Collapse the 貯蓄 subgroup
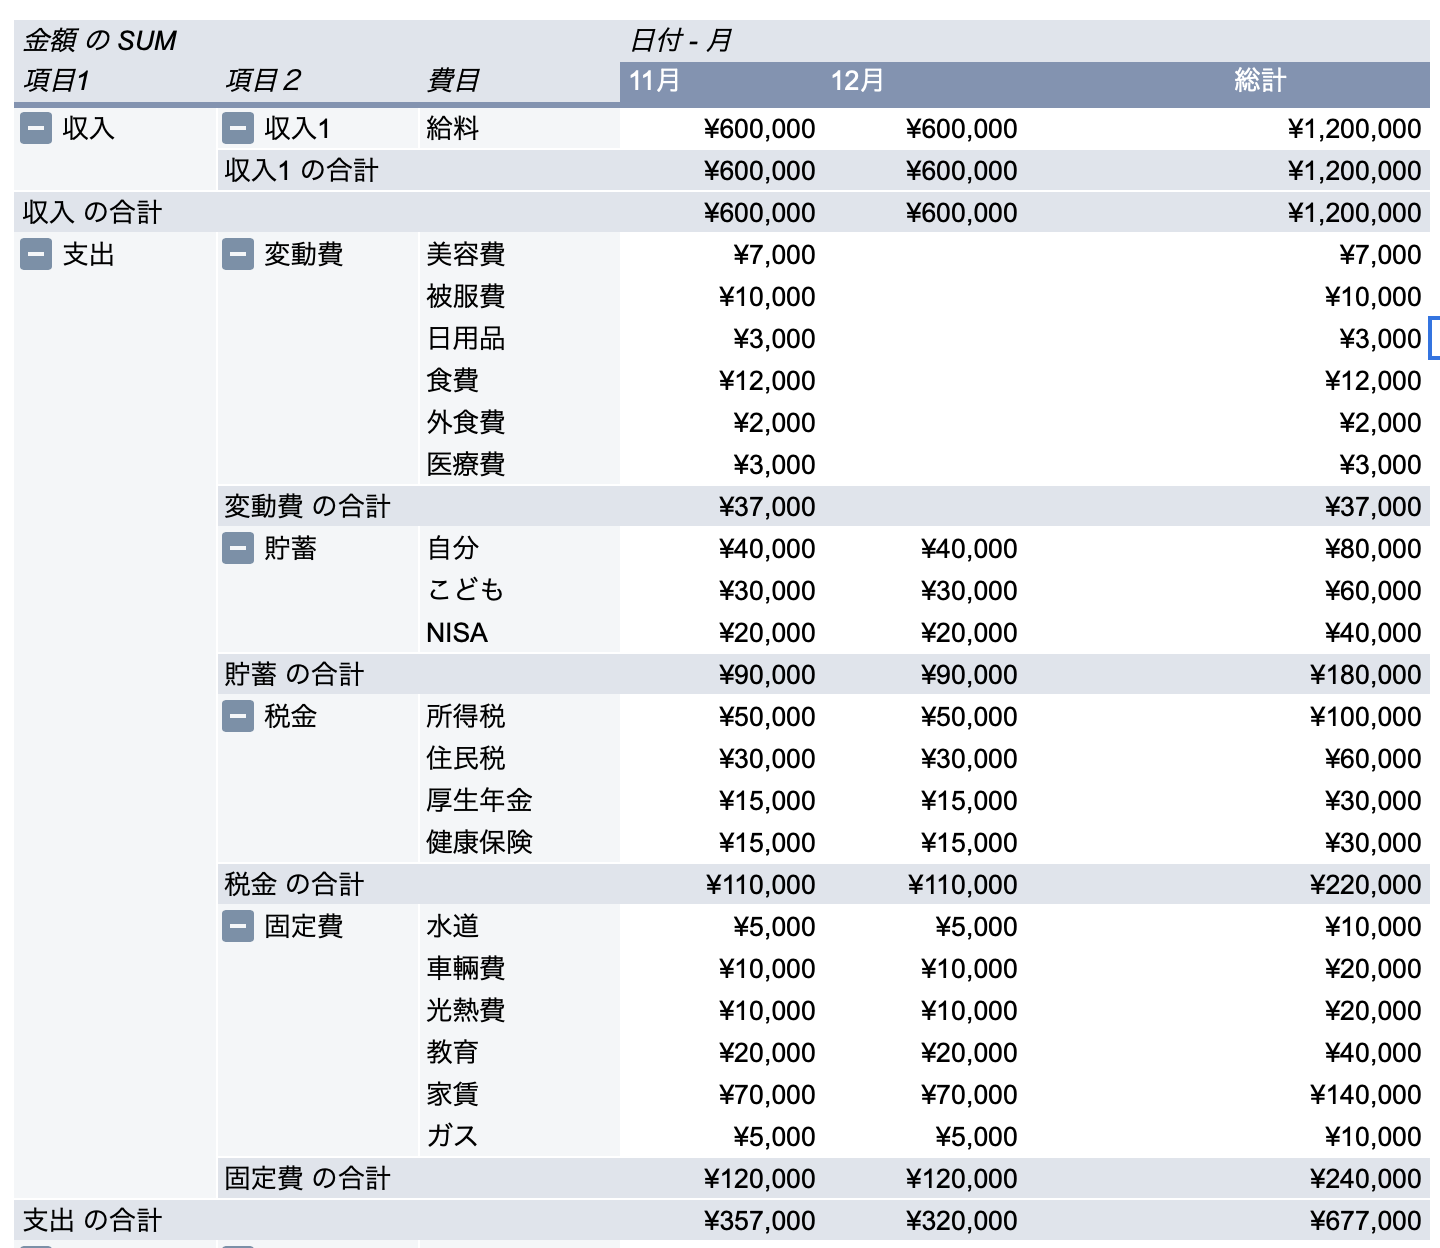The image size is (1440, 1248). tap(237, 549)
